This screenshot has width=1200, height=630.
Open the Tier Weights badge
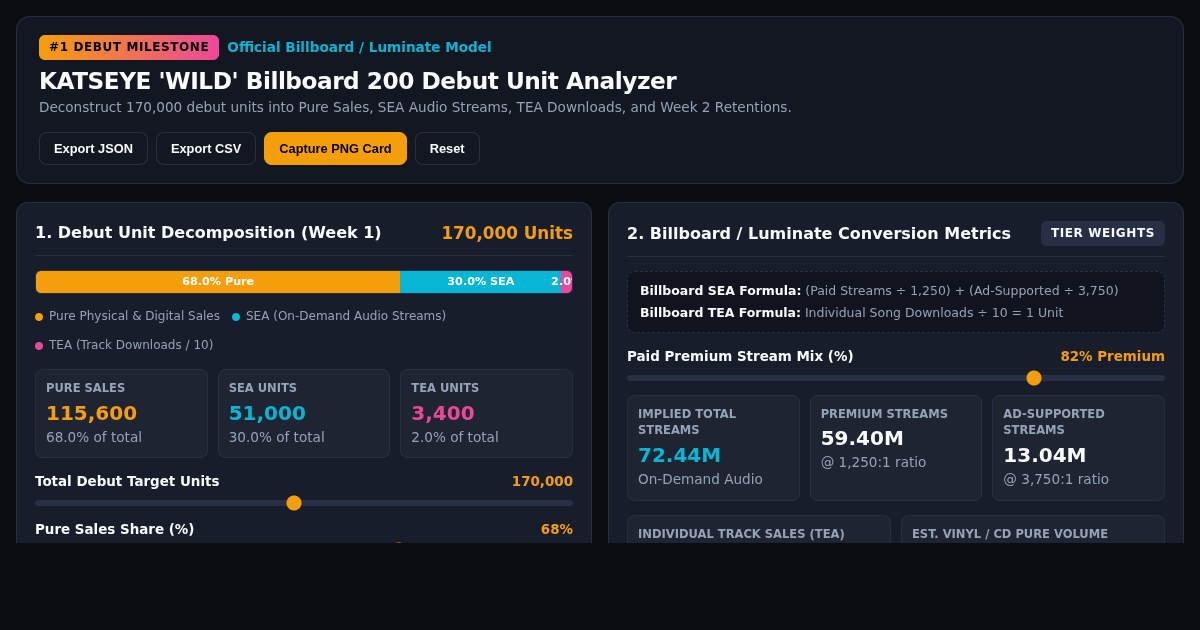(1102, 233)
